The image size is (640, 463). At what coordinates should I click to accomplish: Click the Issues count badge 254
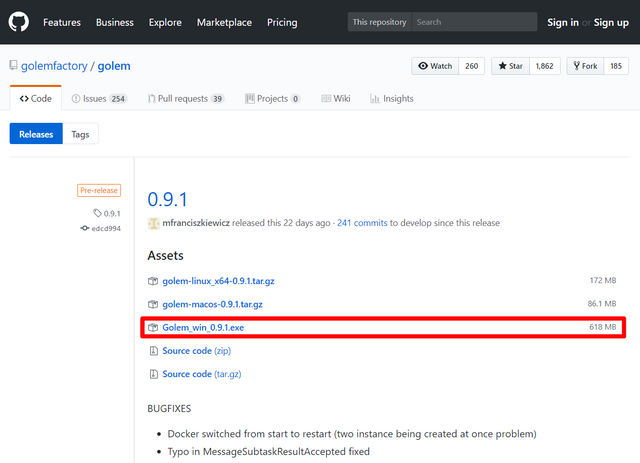(118, 99)
